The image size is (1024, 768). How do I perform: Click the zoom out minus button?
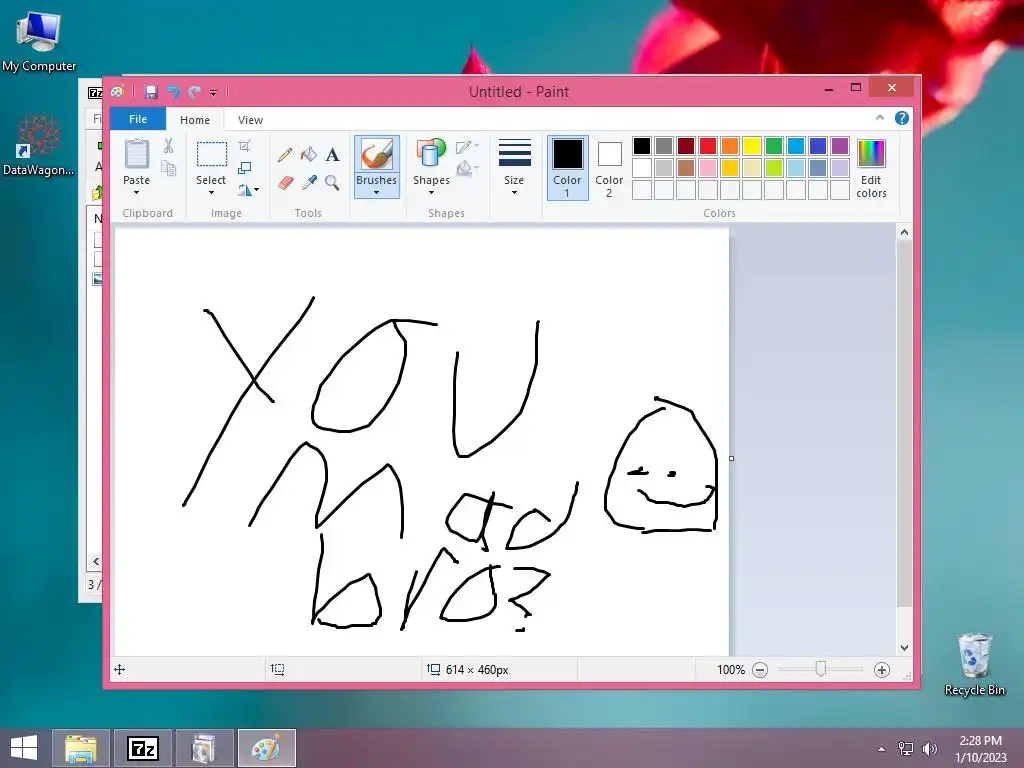760,670
